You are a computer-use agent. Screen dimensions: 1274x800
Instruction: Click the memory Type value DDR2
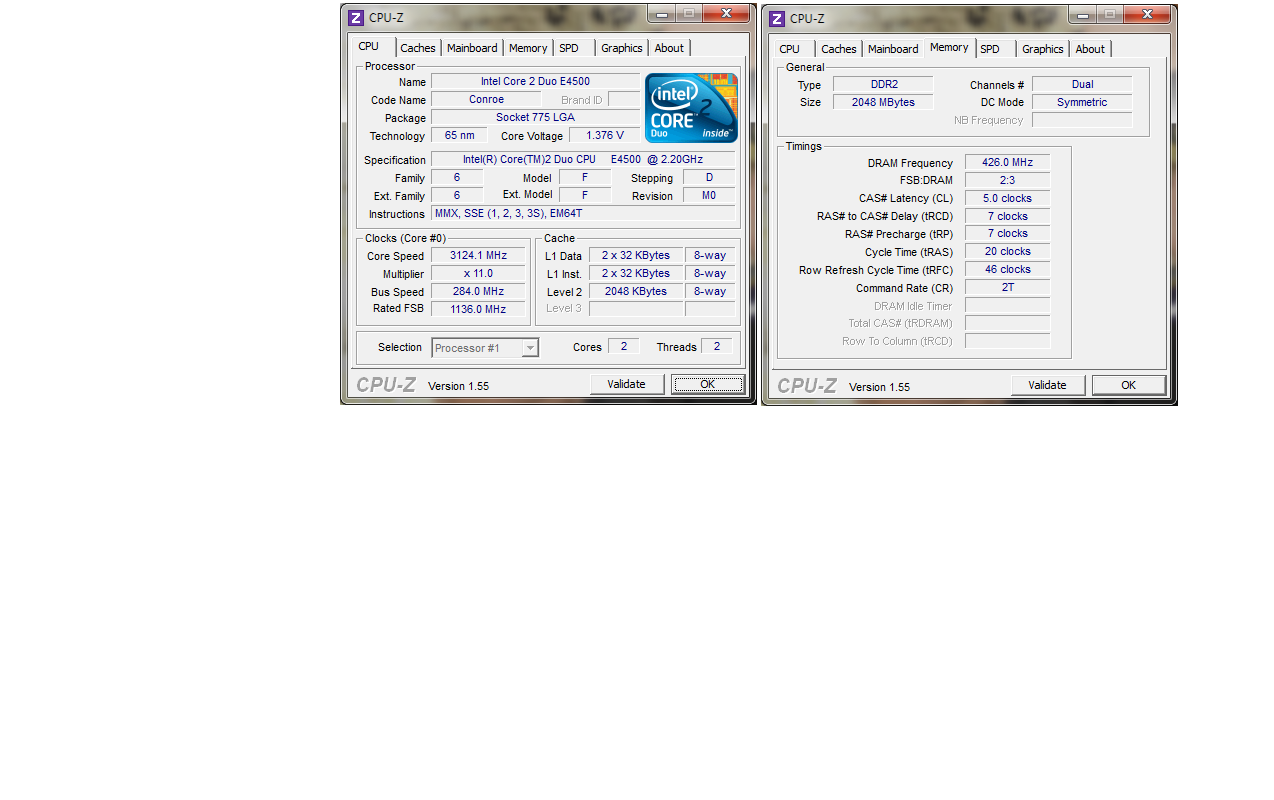883,85
